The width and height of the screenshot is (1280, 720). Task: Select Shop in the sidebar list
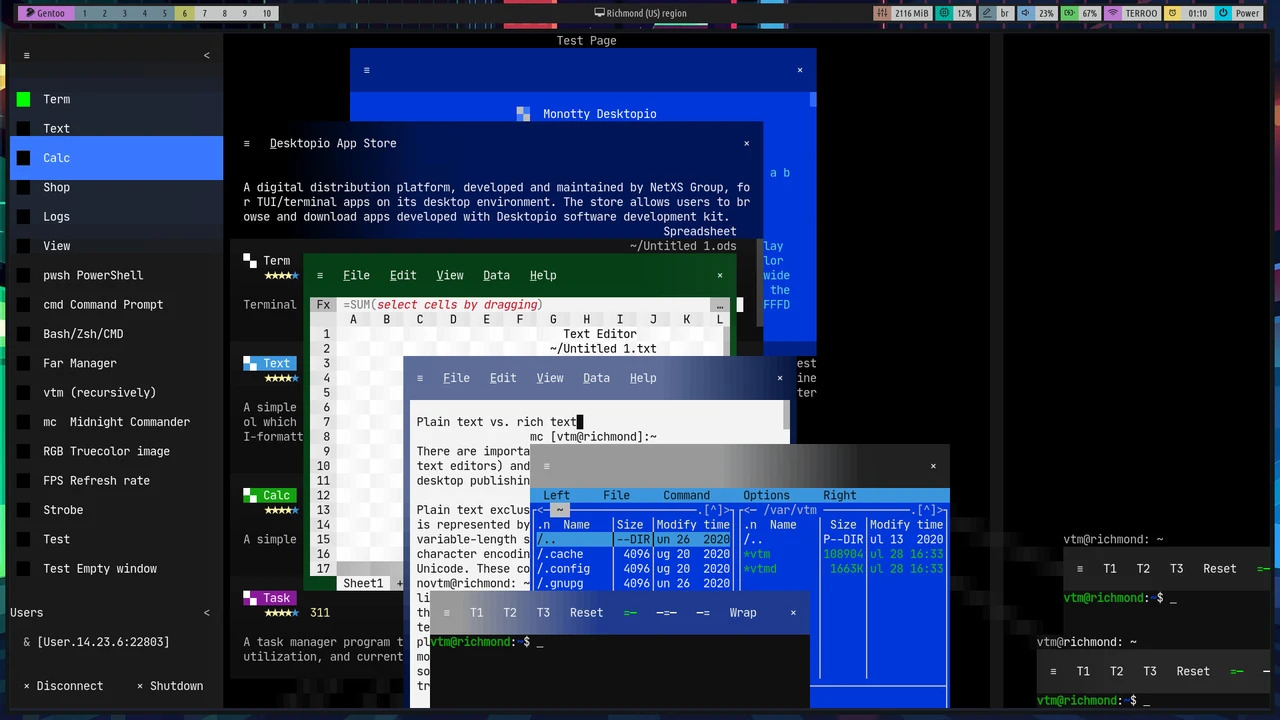tap(116, 187)
